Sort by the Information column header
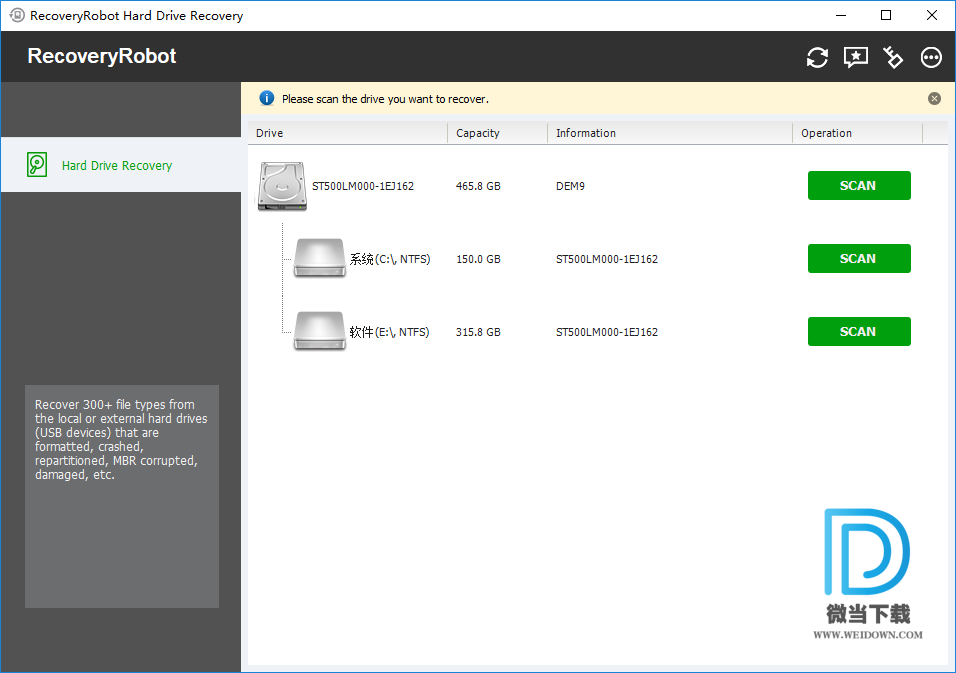956x673 pixels. (670, 133)
